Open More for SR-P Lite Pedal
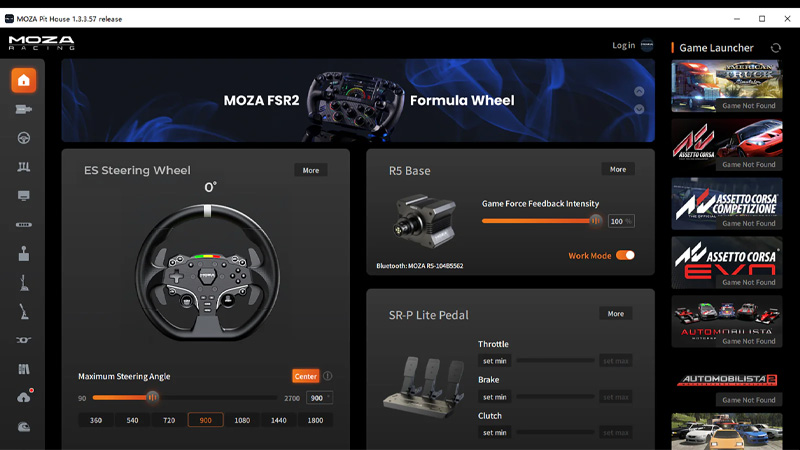This screenshot has height=450, width=800. [616, 314]
